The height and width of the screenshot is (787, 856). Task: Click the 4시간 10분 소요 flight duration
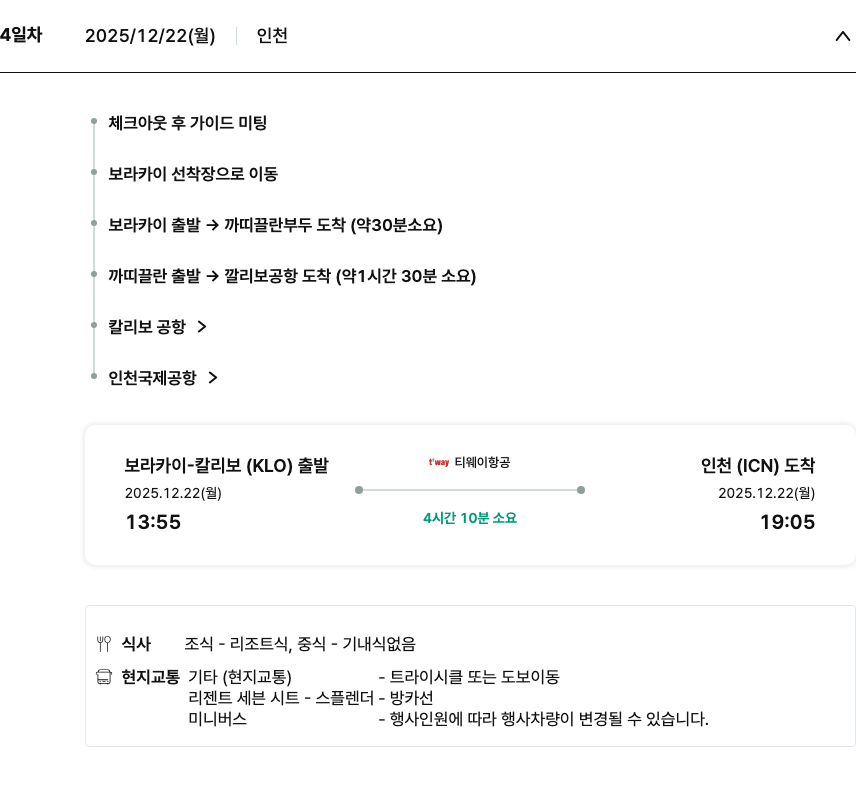(470, 518)
